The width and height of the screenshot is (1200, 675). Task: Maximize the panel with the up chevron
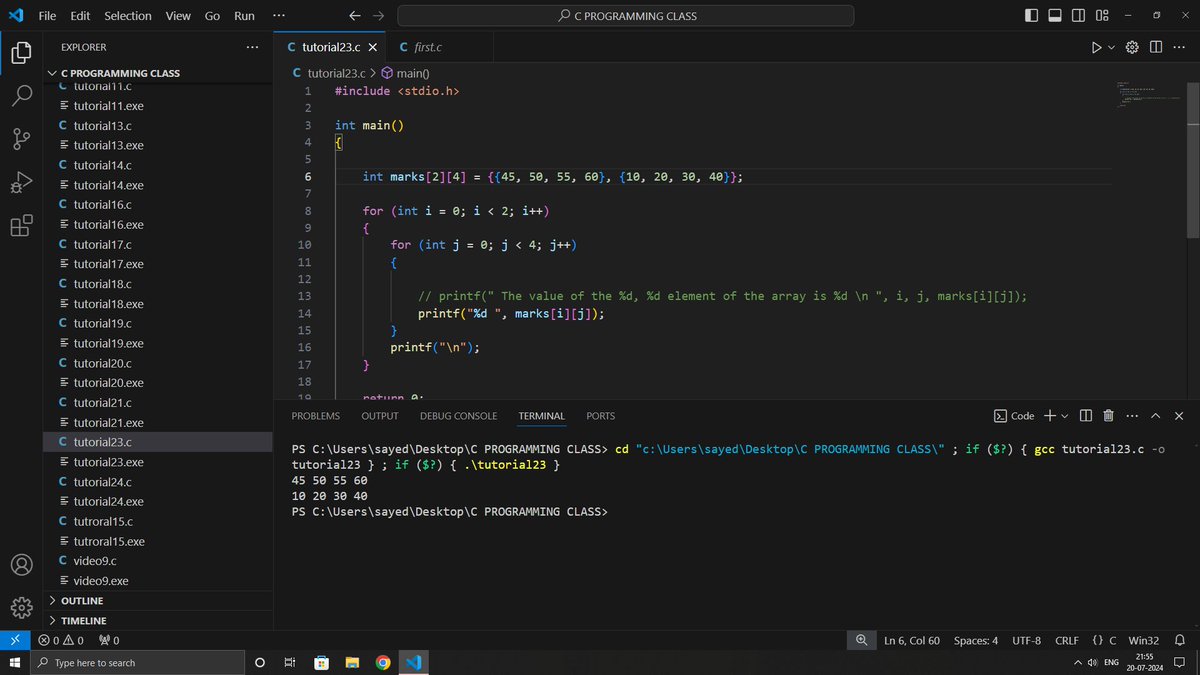[1155, 416]
